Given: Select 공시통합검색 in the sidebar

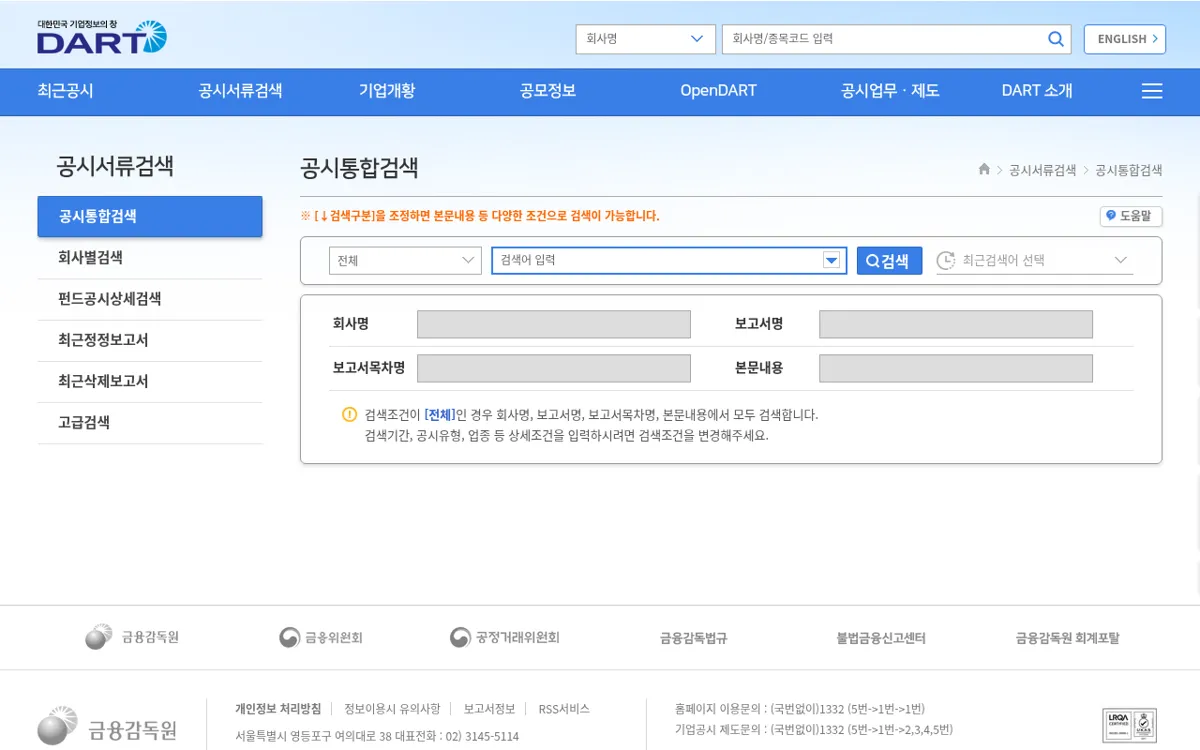Looking at the screenshot, I should [150, 216].
